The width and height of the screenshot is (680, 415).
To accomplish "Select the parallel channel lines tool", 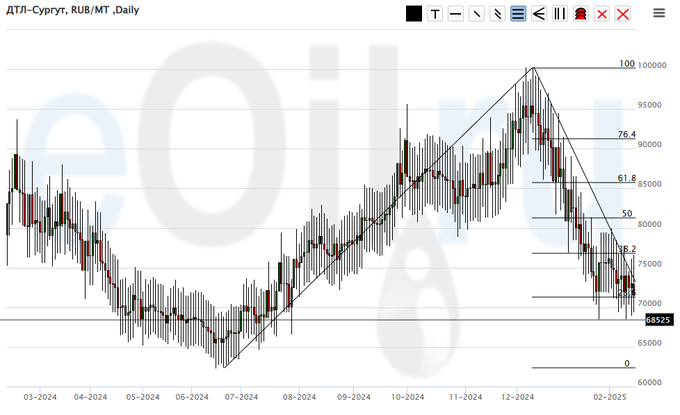I will point(497,14).
